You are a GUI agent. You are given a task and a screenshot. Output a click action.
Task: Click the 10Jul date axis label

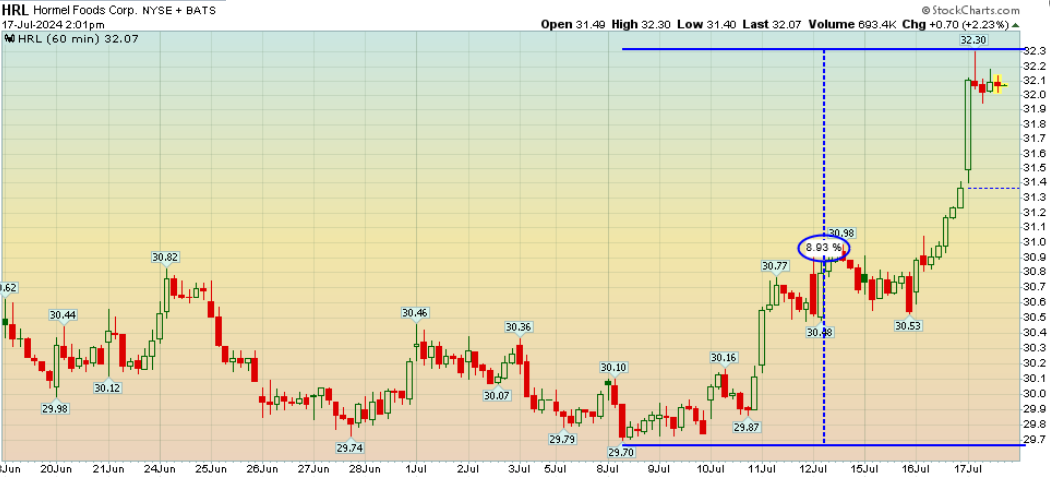(710, 468)
